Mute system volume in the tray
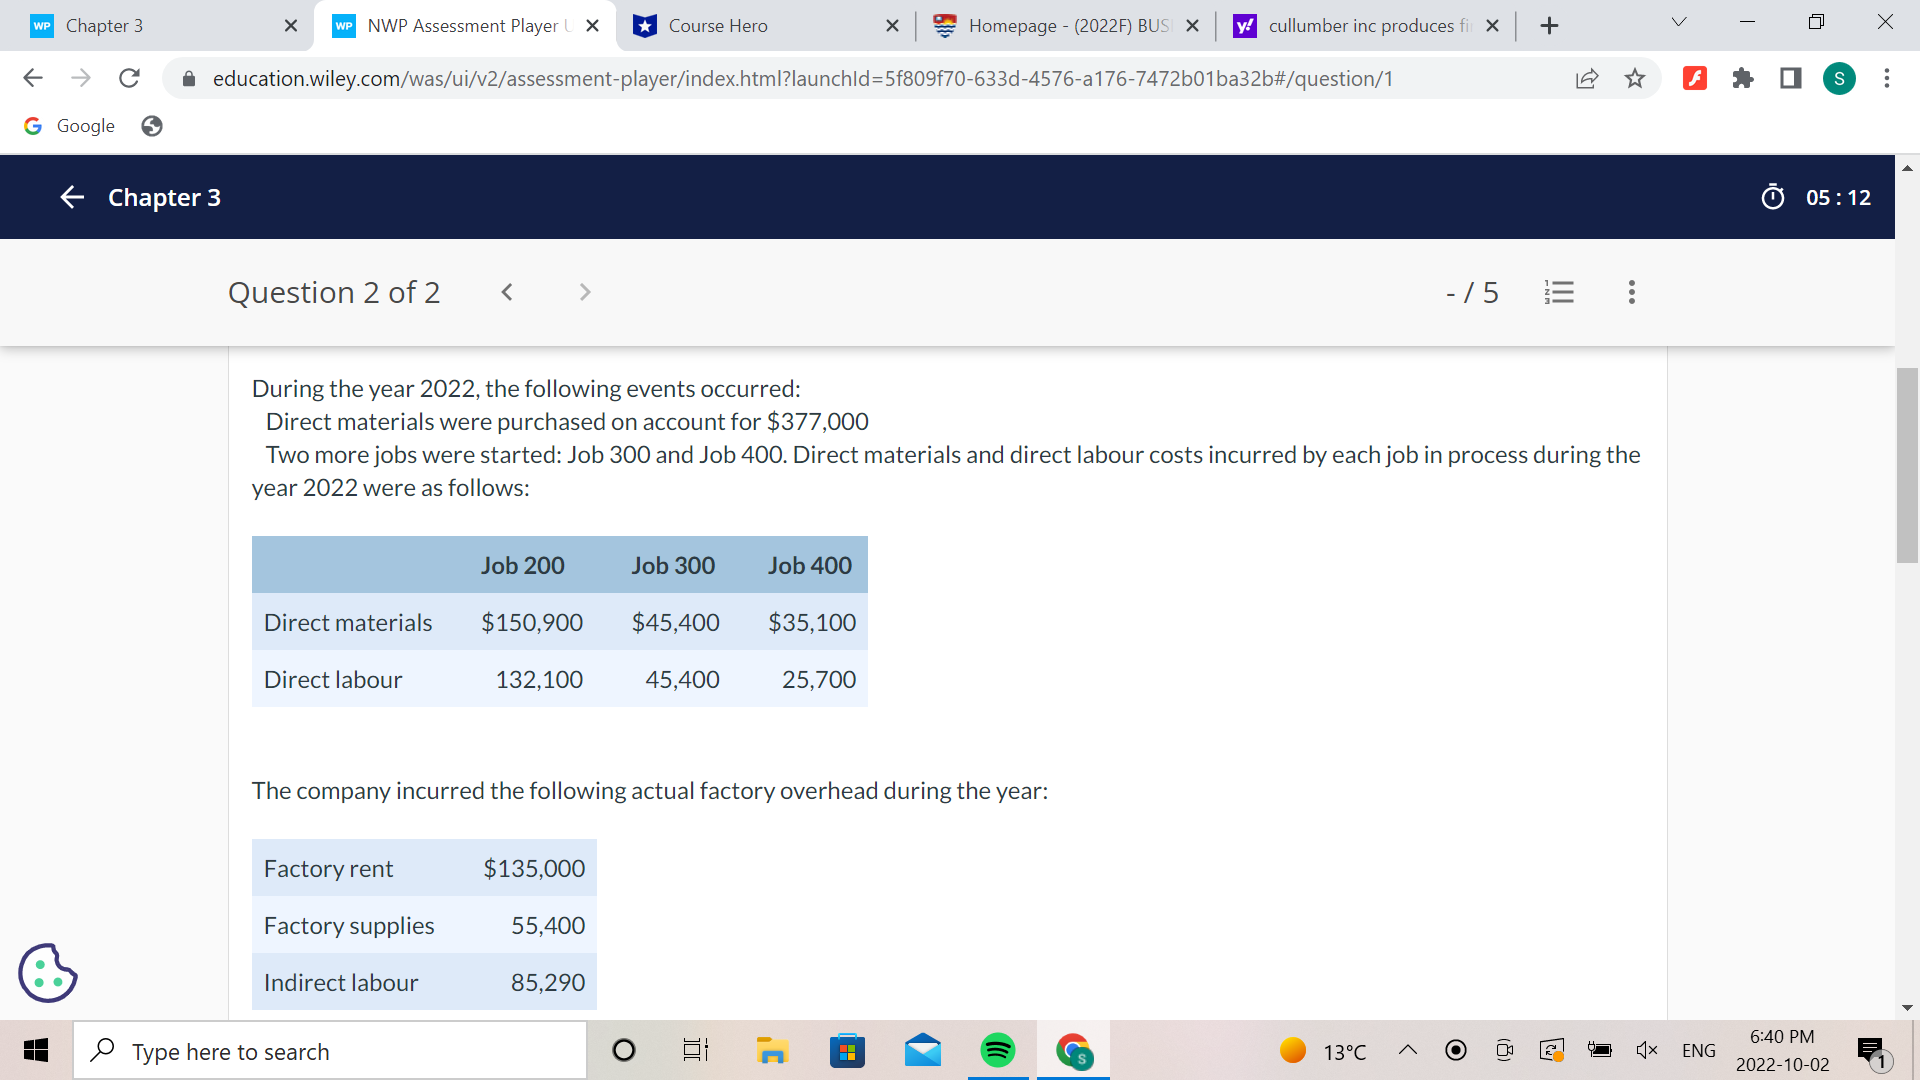Viewport: 1920px width, 1080px height. coord(1648,1050)
